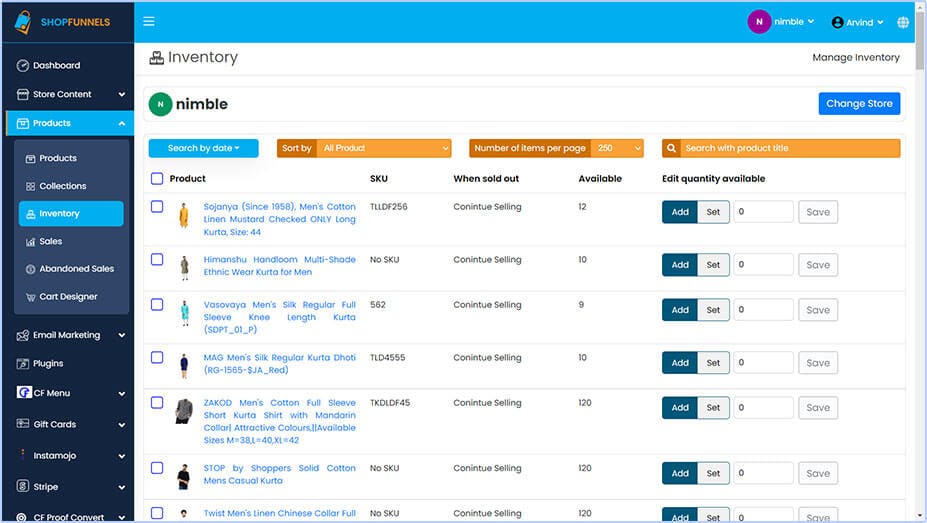This screenshot has width=927, height=523.
Task: Expand the Store Content menu chevron
Action: pyautogui.click(x=122, y=95)
